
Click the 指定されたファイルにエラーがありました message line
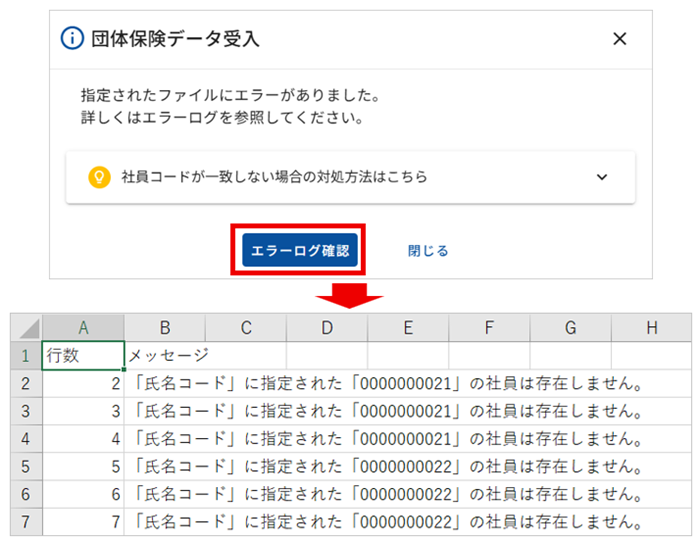tap(230, 95)
